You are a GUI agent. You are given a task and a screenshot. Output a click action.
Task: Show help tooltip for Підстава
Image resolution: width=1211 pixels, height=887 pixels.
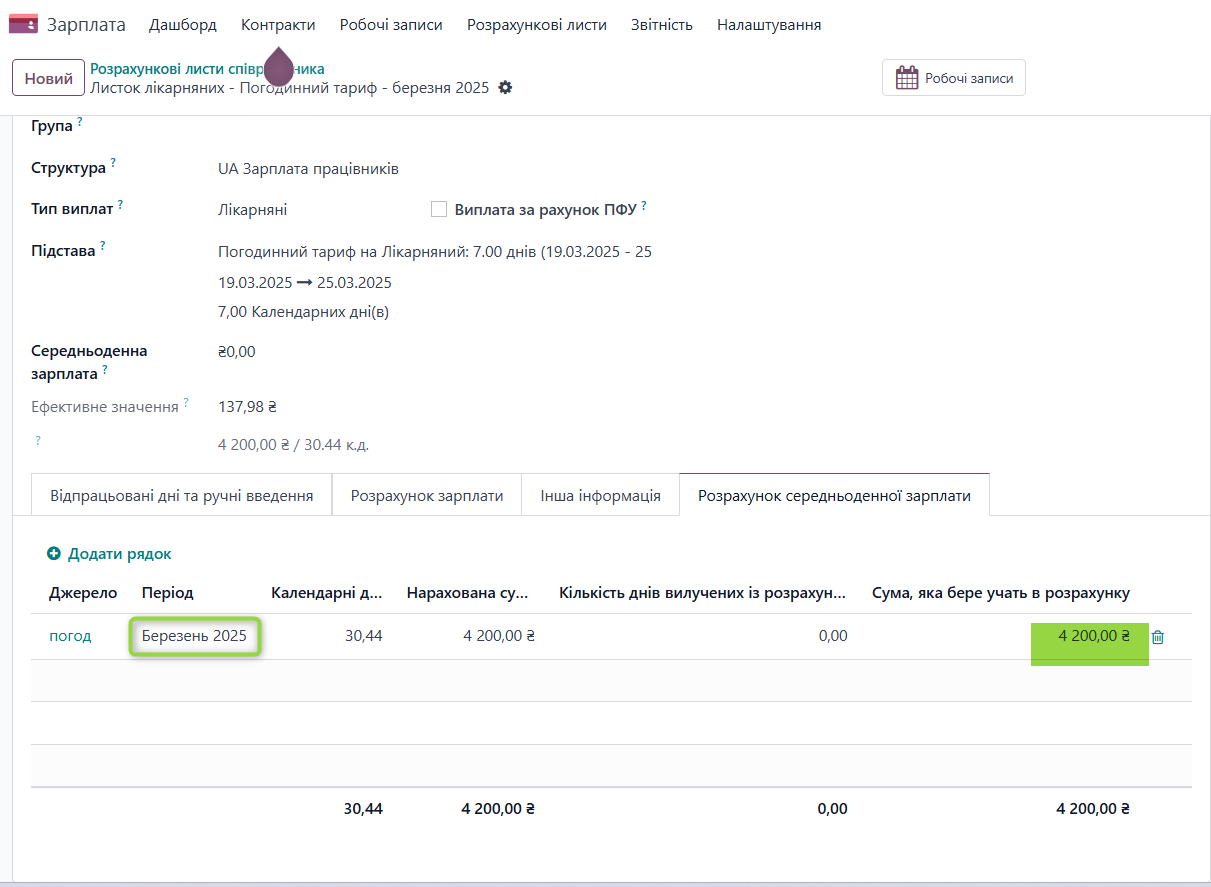pyautogui.click(x=102, y=245)
